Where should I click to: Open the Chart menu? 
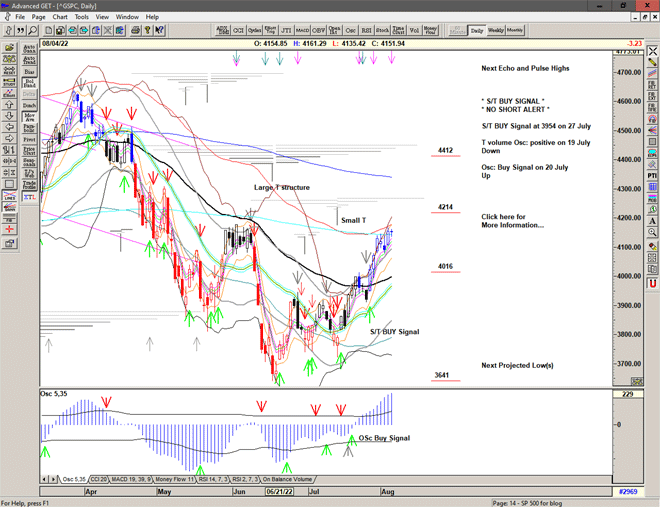click(61, 17)
